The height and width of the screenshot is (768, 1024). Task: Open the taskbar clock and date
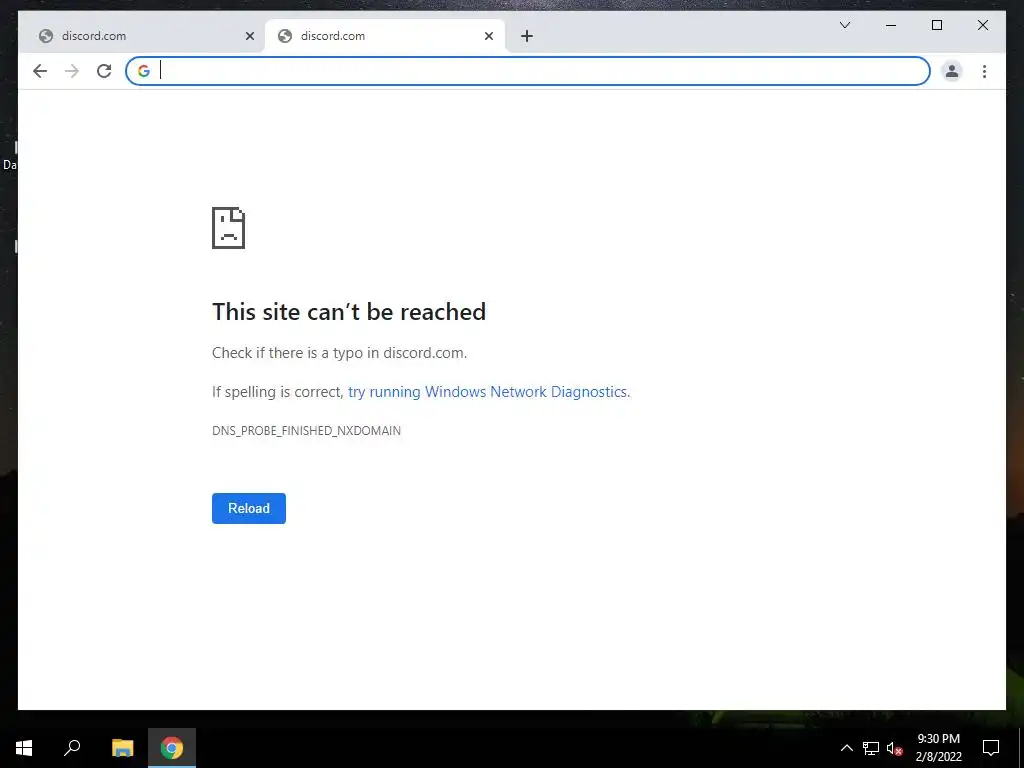point(938,748)
